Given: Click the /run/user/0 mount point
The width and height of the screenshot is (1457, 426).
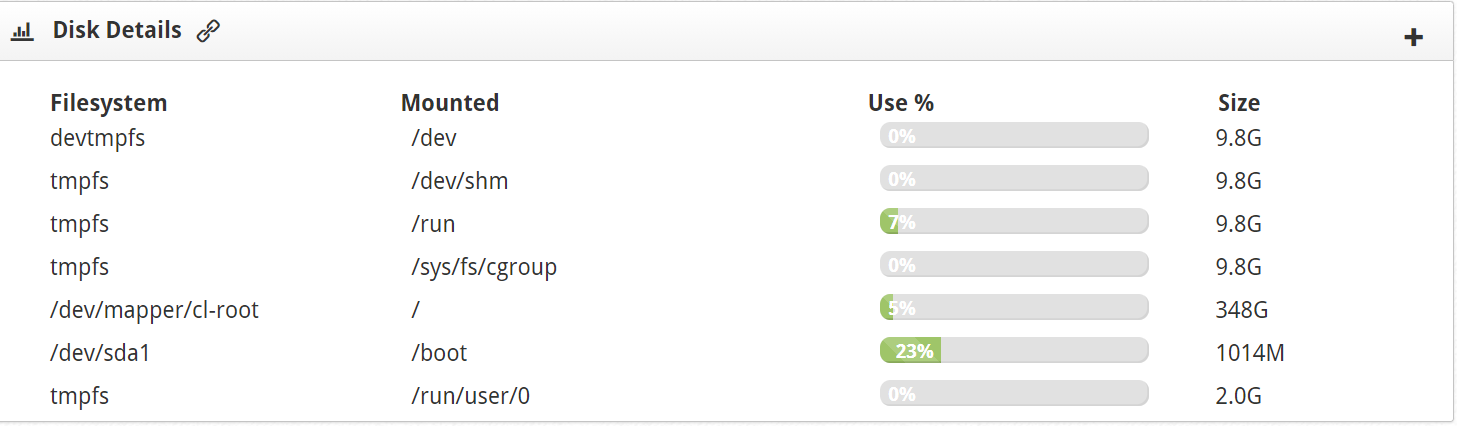Looking at the screenshot, I should 470,396.
